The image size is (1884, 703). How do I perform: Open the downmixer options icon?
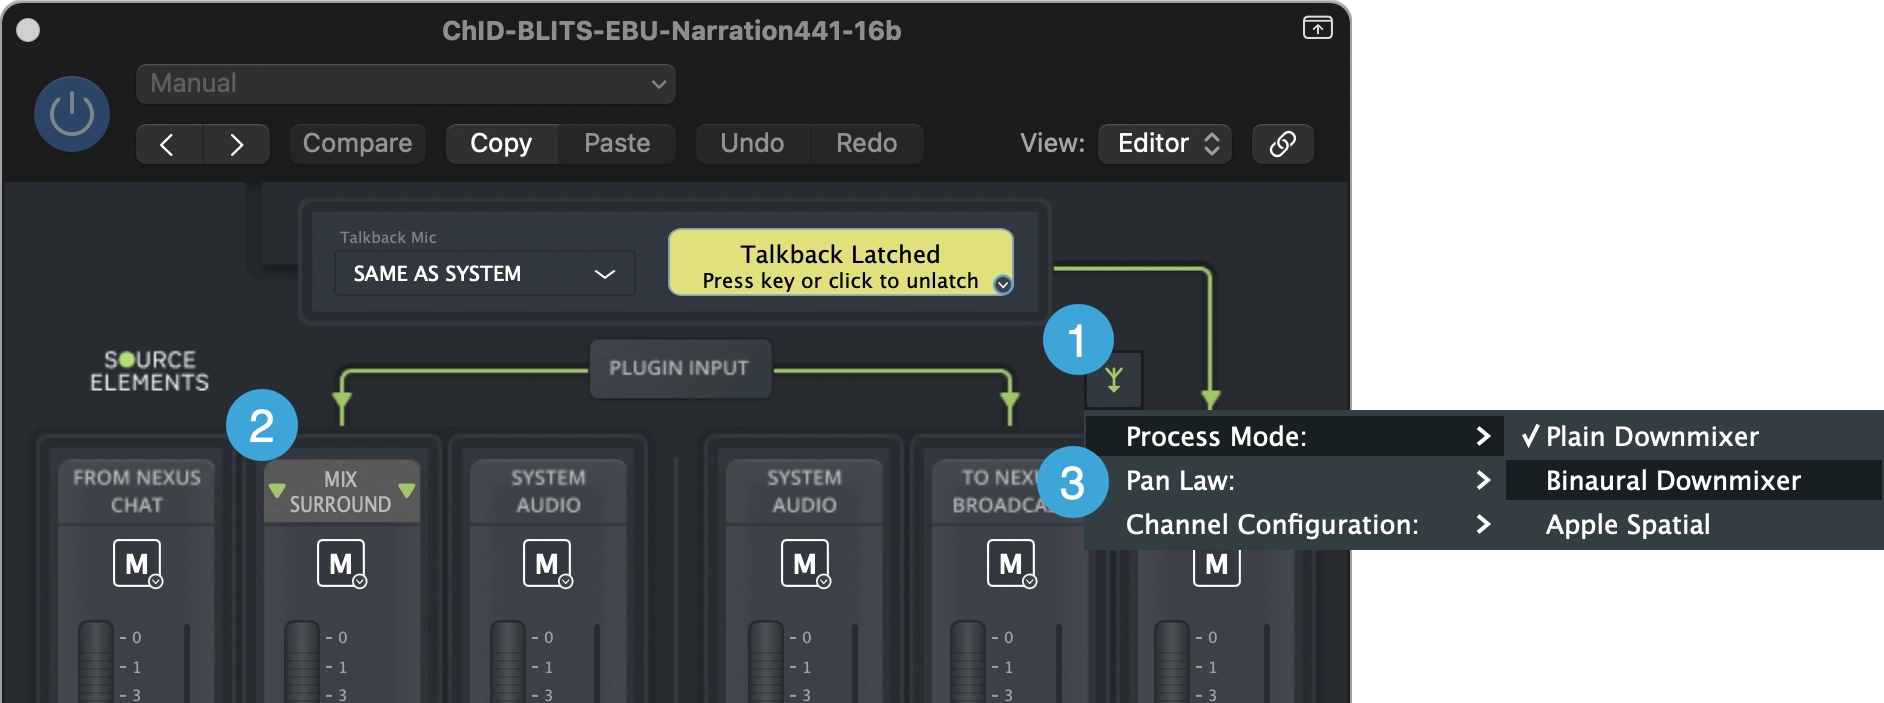click(1114, 380)
